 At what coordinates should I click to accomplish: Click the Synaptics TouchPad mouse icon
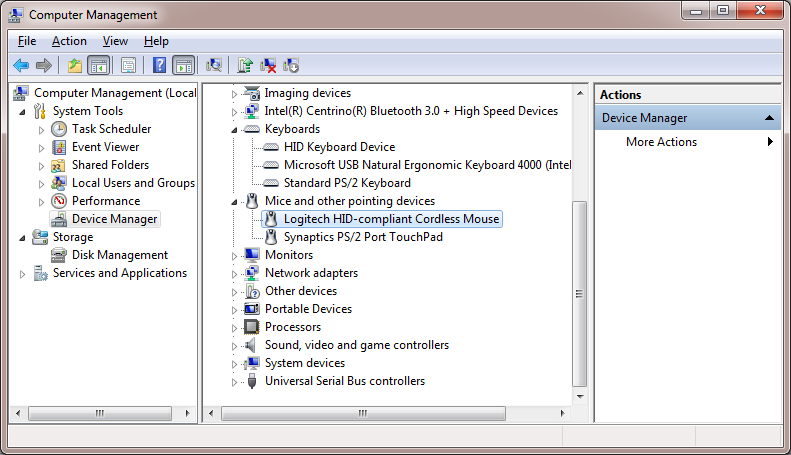click(271, 237)
